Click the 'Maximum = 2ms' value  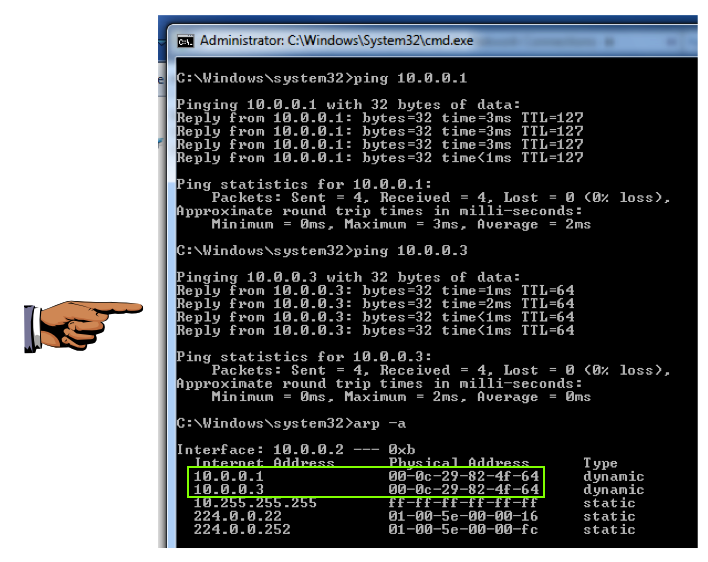(405, 397)
